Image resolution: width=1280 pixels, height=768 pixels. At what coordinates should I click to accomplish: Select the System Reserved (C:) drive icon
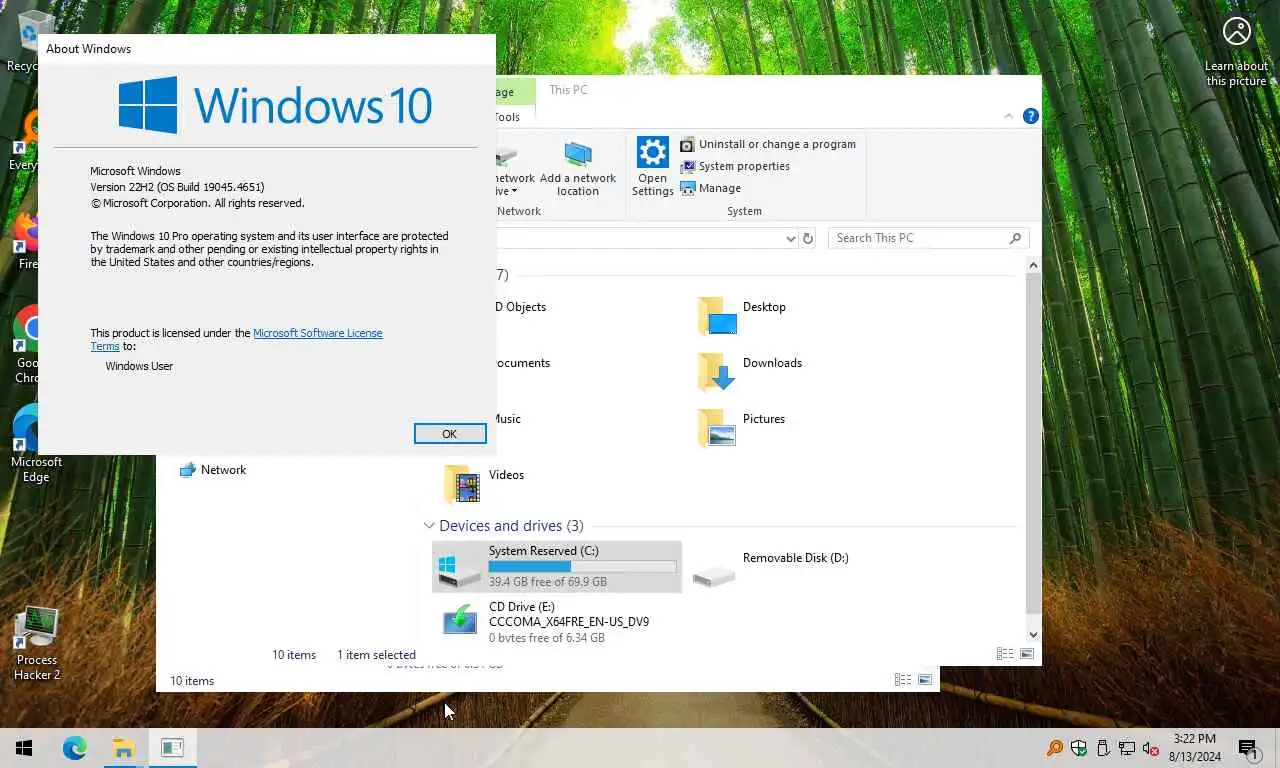[x=460, y=571]
